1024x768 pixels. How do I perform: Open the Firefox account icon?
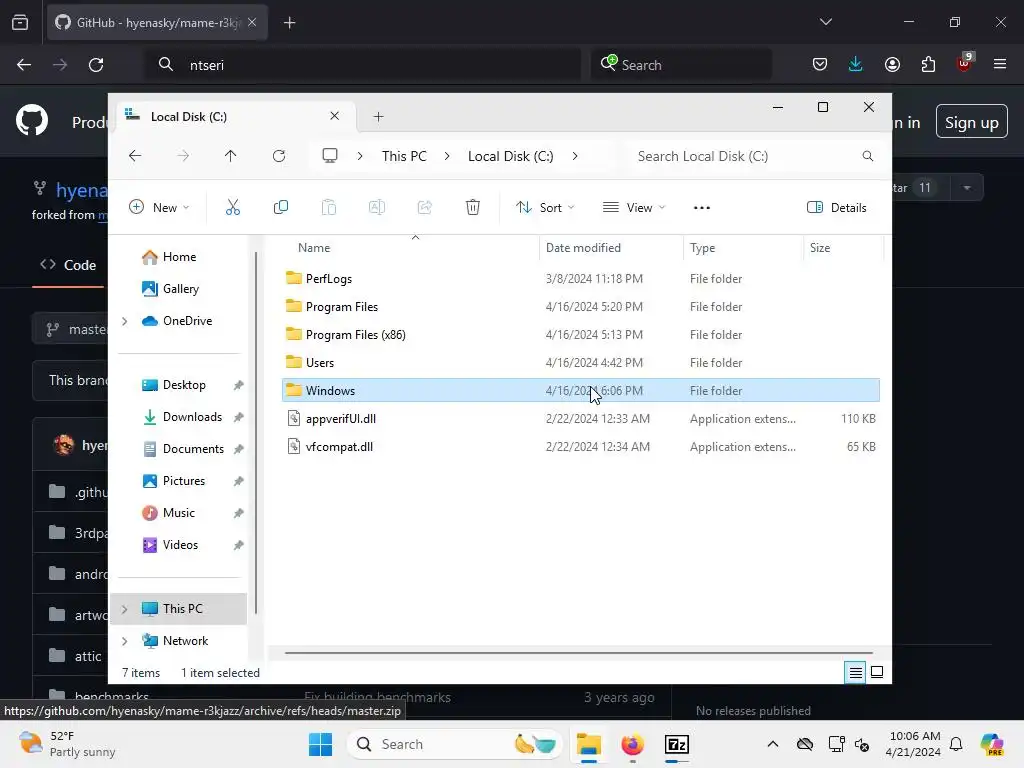click(x=892, y=64)
